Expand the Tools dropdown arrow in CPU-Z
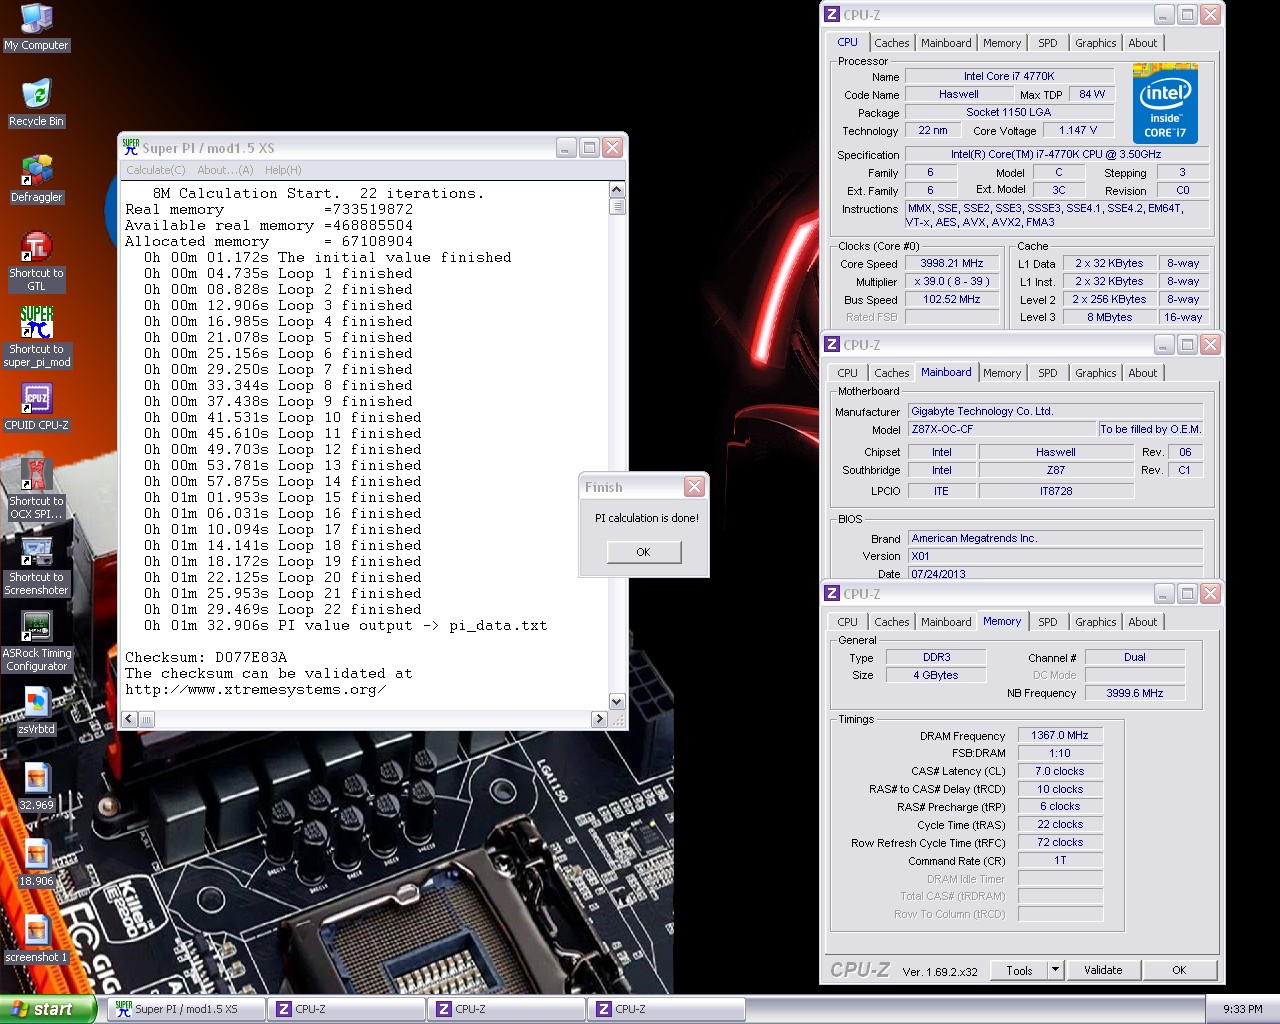Viewport: 1280px width, 1024px height. point(1054,970)
